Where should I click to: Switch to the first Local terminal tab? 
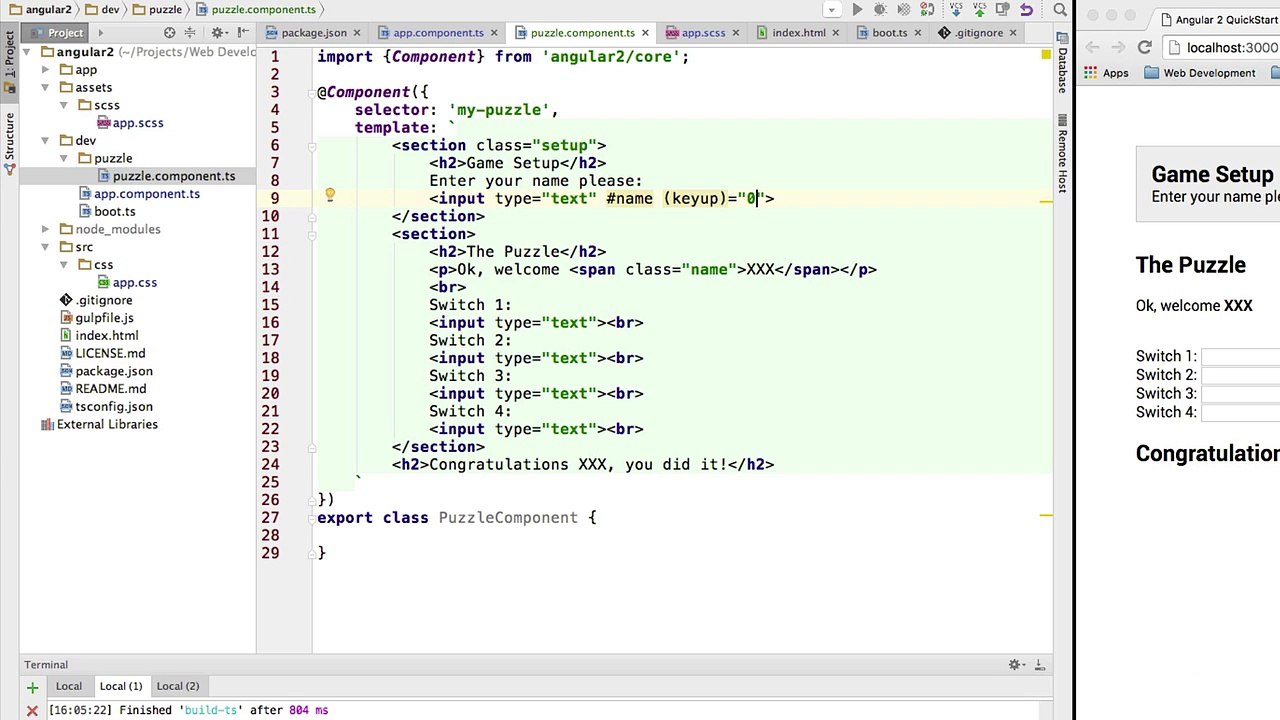click(x=69, y=686)
